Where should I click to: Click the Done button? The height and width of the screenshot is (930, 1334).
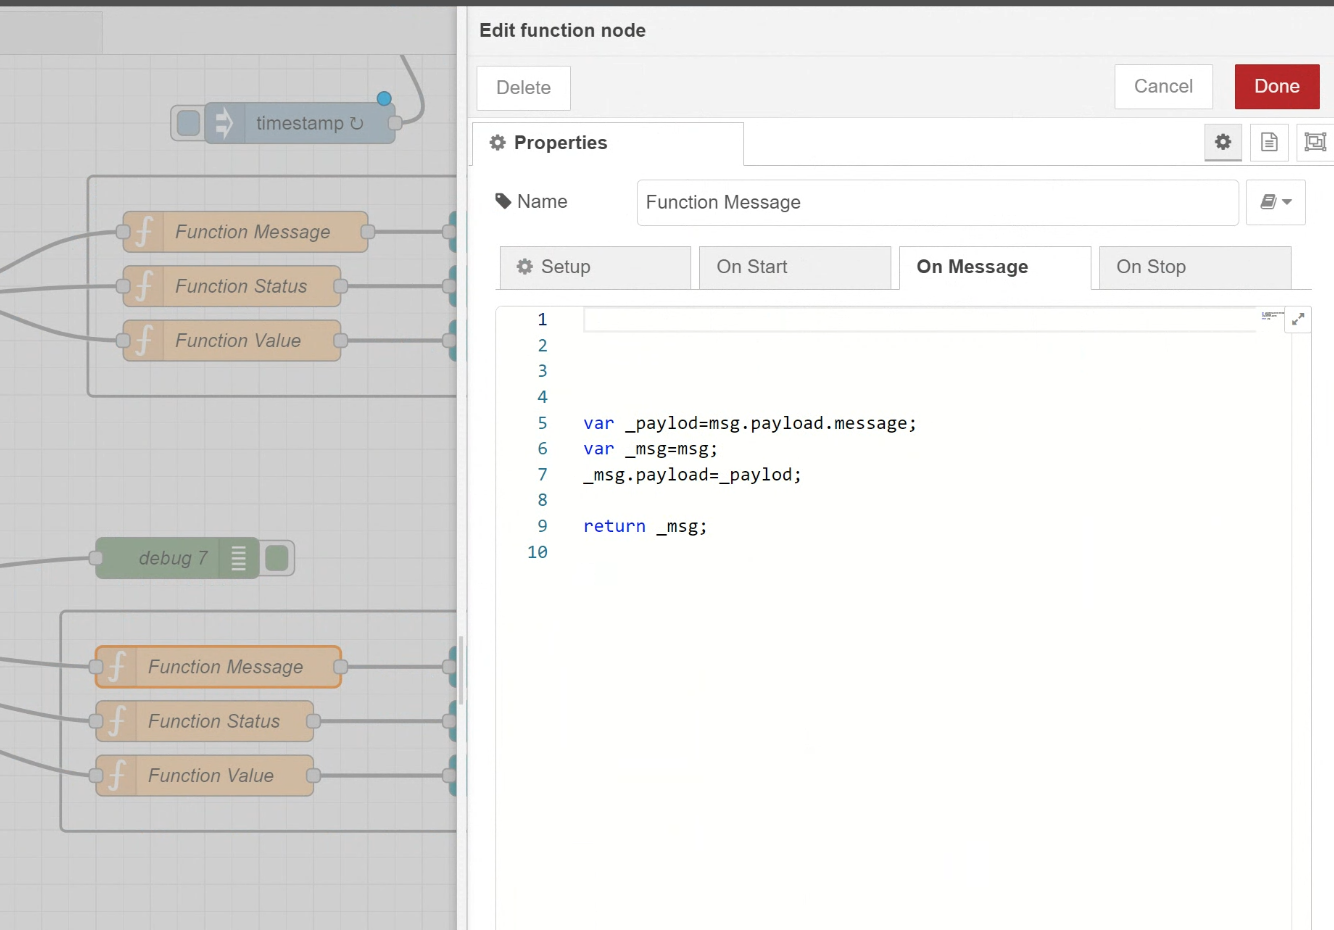[x=1277, y=87]
